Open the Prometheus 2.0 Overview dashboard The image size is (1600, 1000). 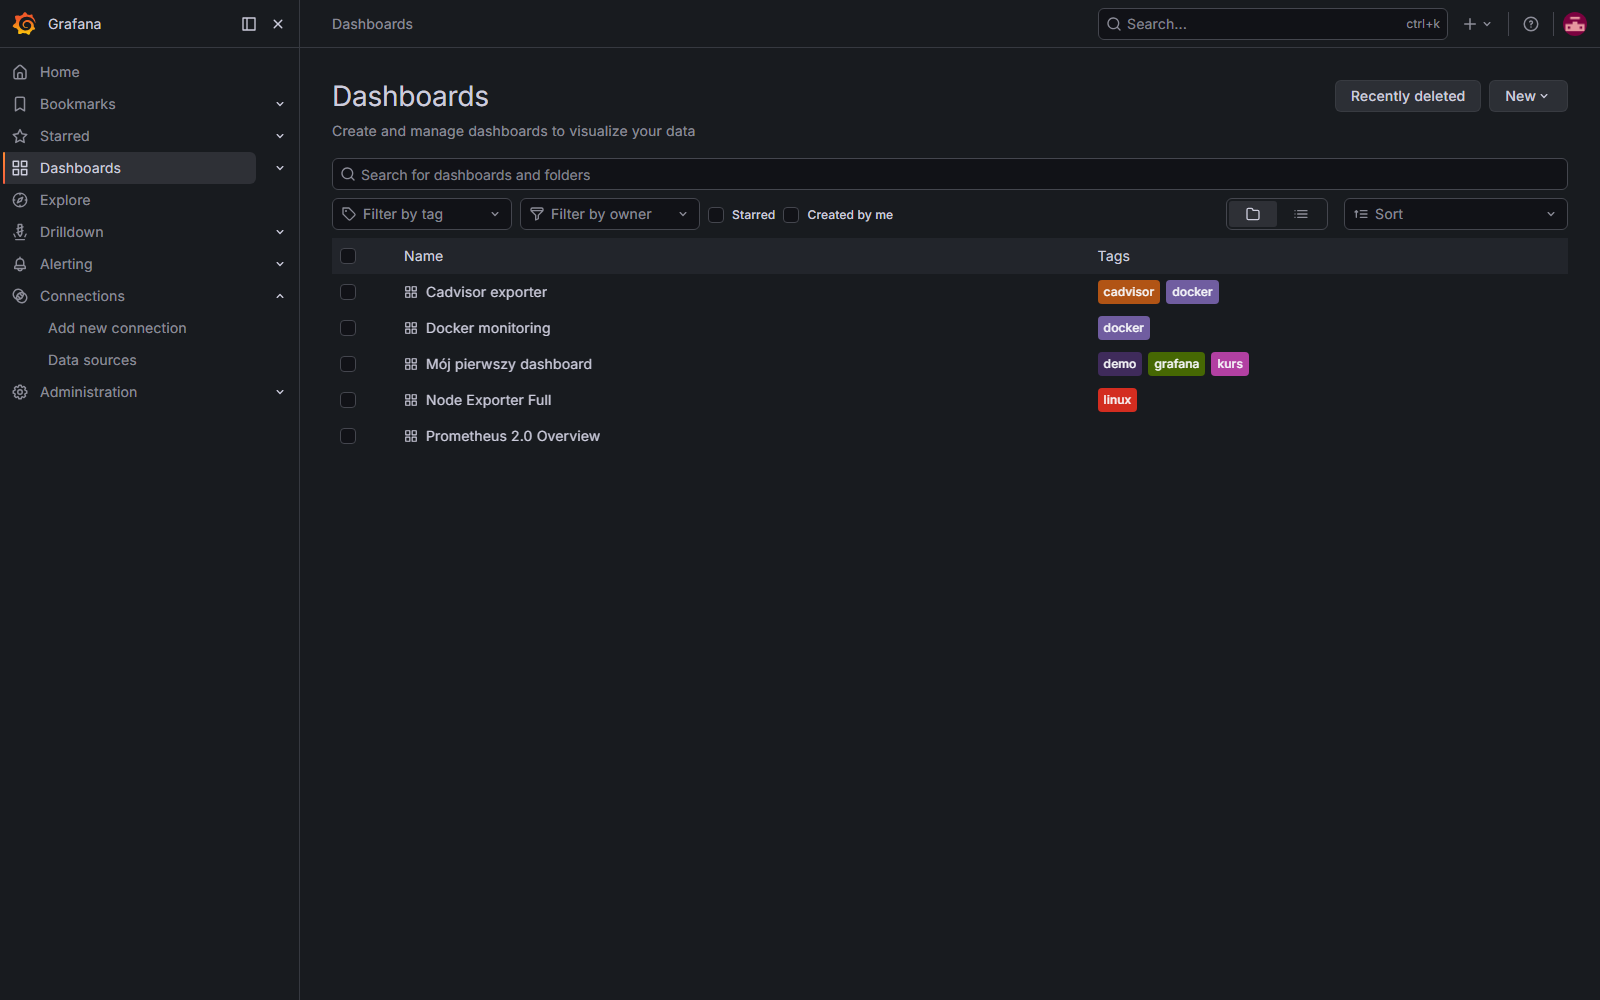[513, 436]
